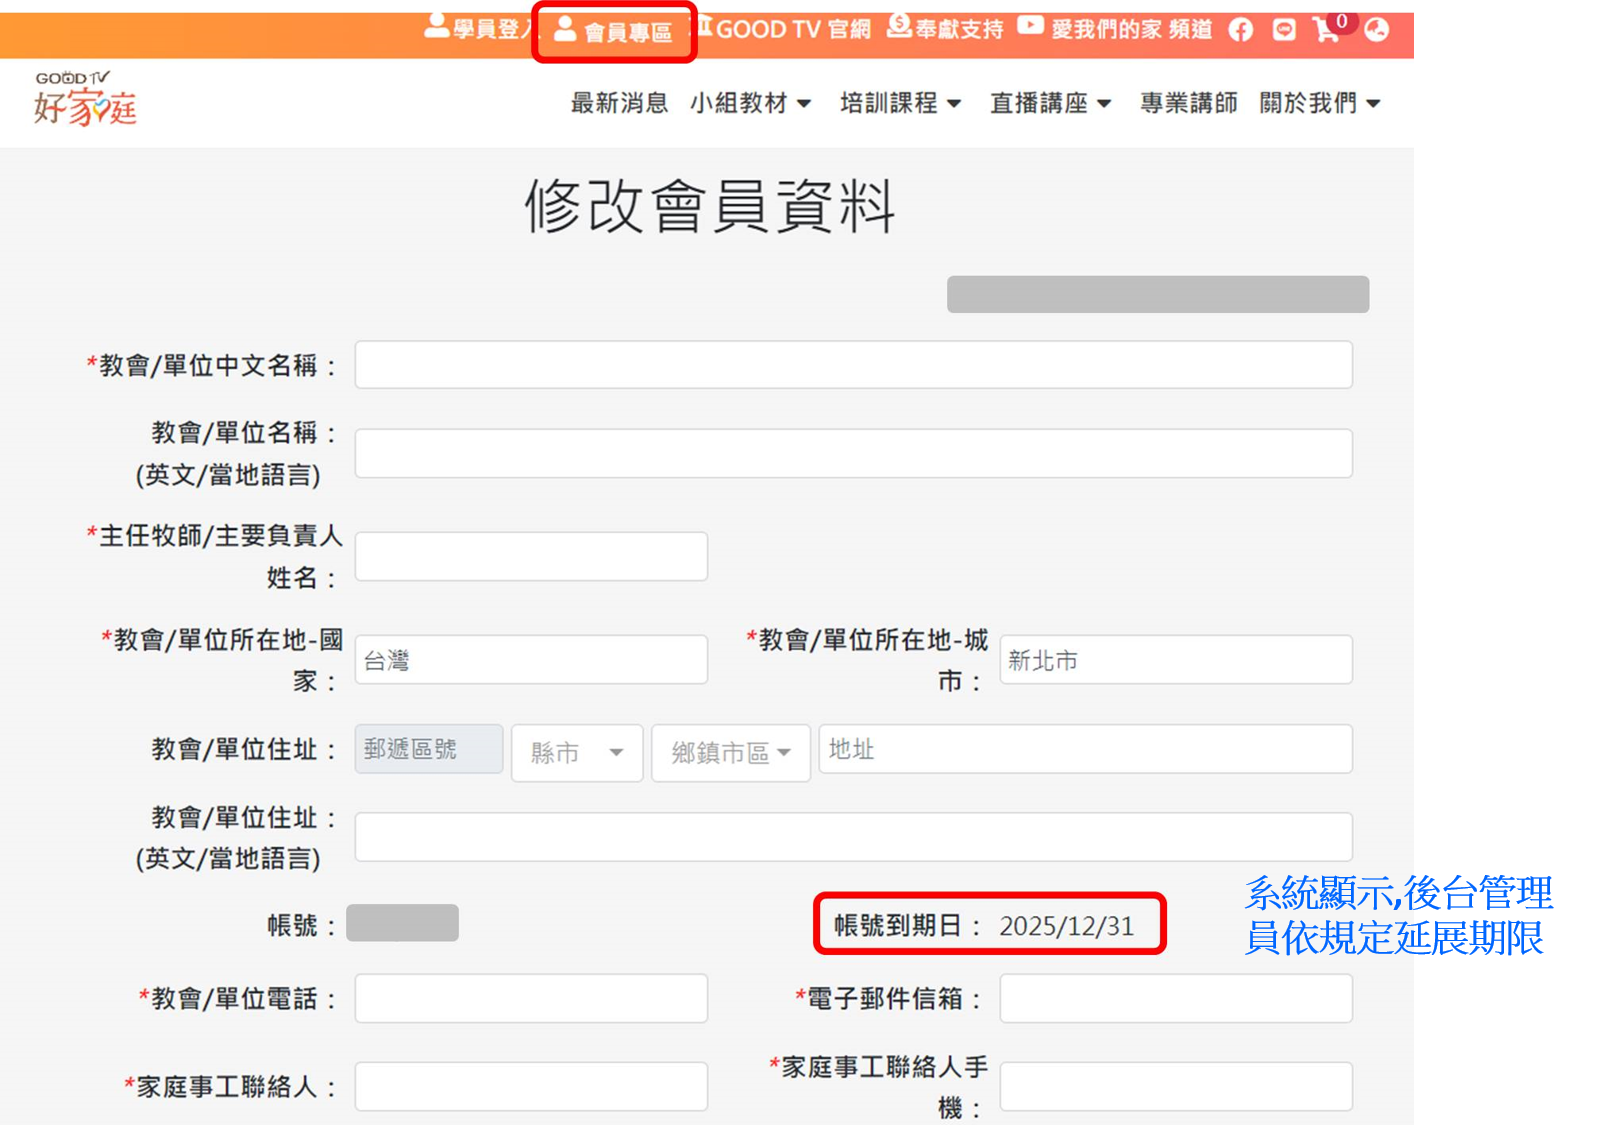
Task: Expand 培訓課程 menu
Action: 900,103
